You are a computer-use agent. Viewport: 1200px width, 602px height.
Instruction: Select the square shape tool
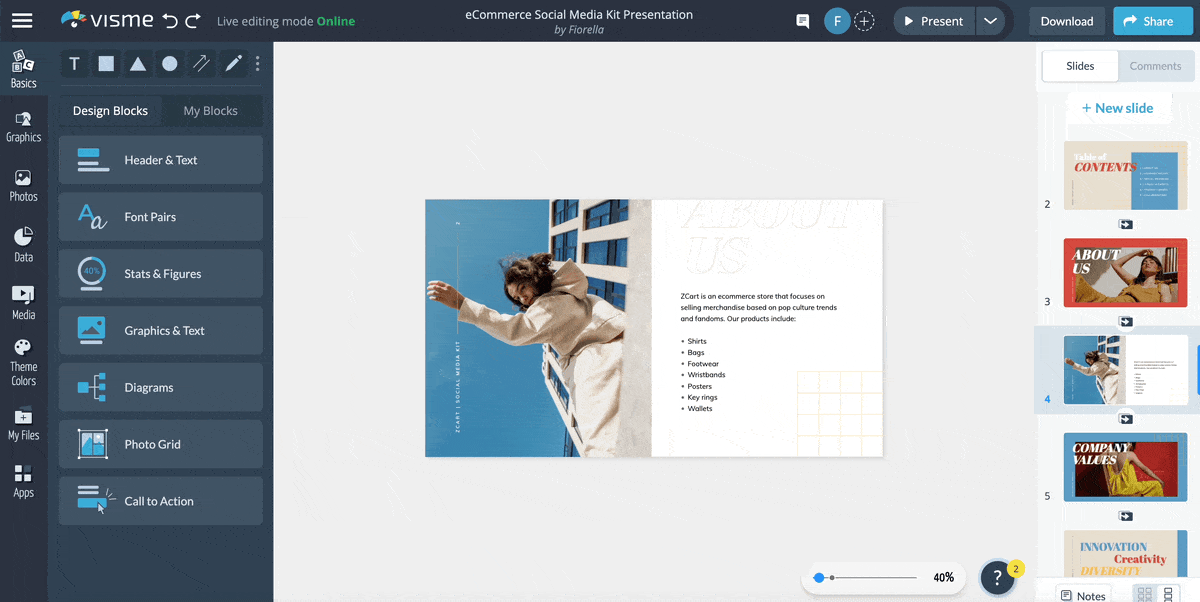[106, 63]
